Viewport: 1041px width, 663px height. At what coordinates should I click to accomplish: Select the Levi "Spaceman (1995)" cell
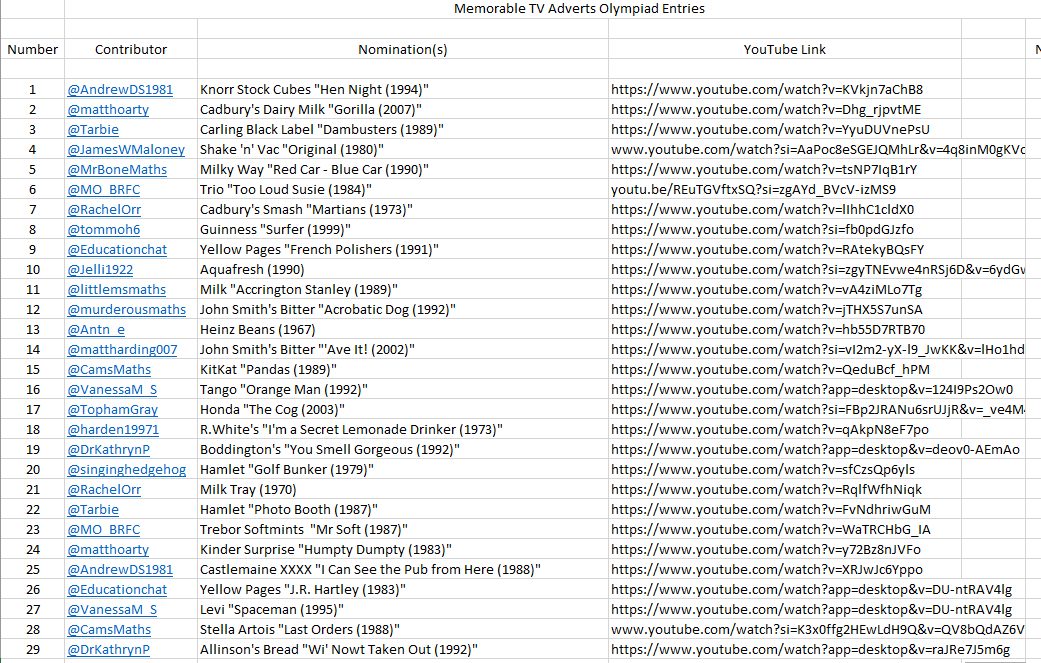403,609
